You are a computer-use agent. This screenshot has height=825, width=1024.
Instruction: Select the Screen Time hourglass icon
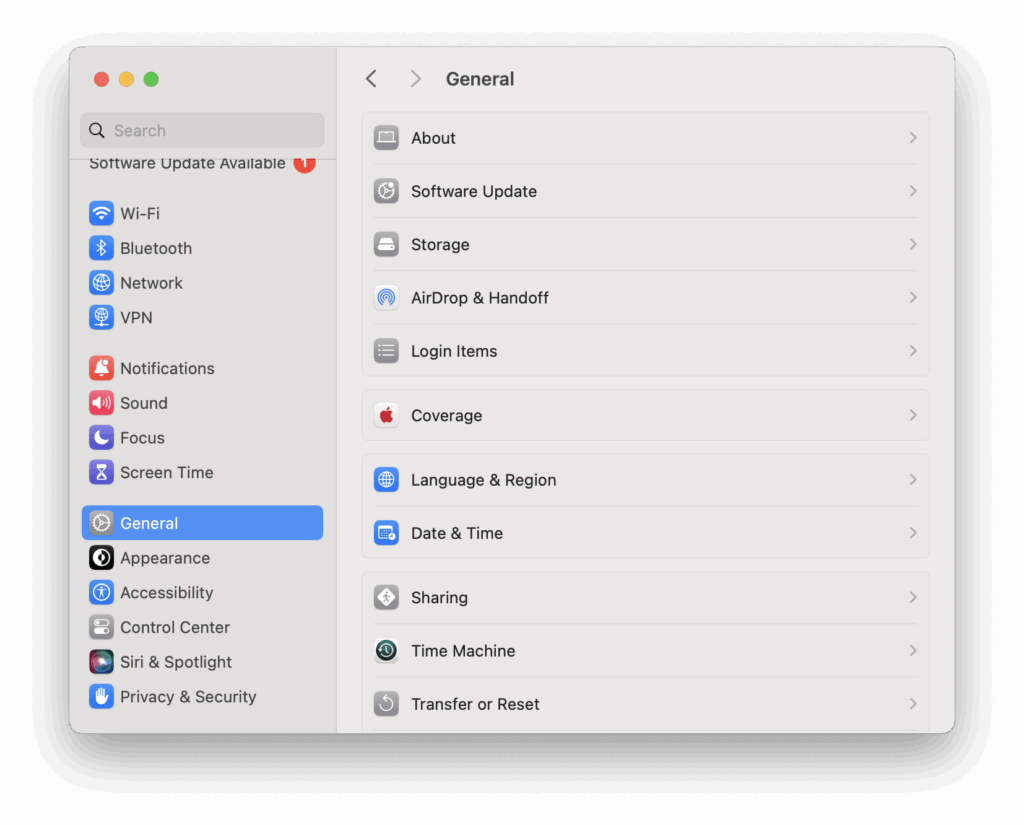point(101,472)
